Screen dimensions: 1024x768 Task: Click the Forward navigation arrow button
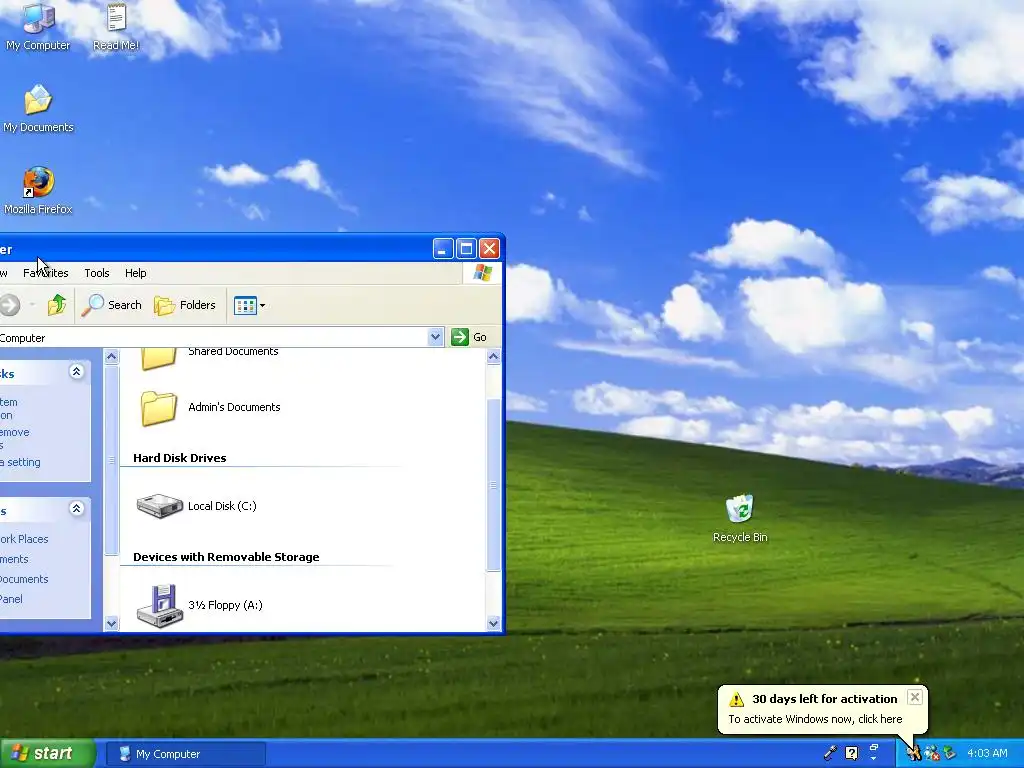pos(10,305)
